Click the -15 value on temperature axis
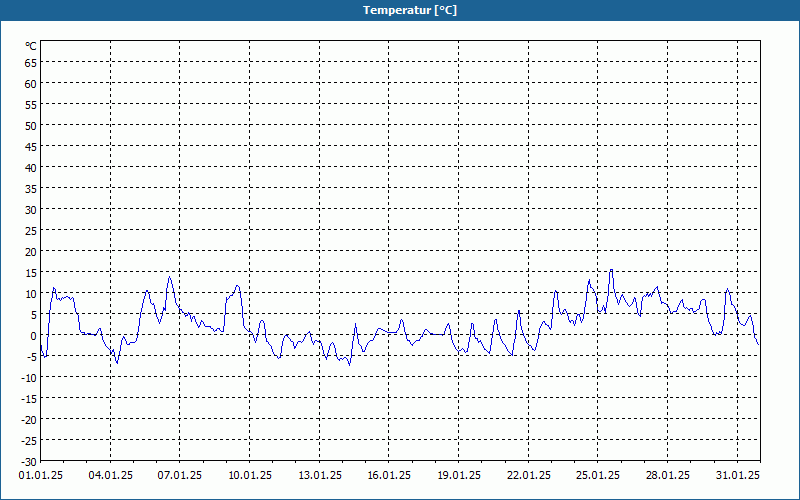The image size is (800, 500). (29, 398)
